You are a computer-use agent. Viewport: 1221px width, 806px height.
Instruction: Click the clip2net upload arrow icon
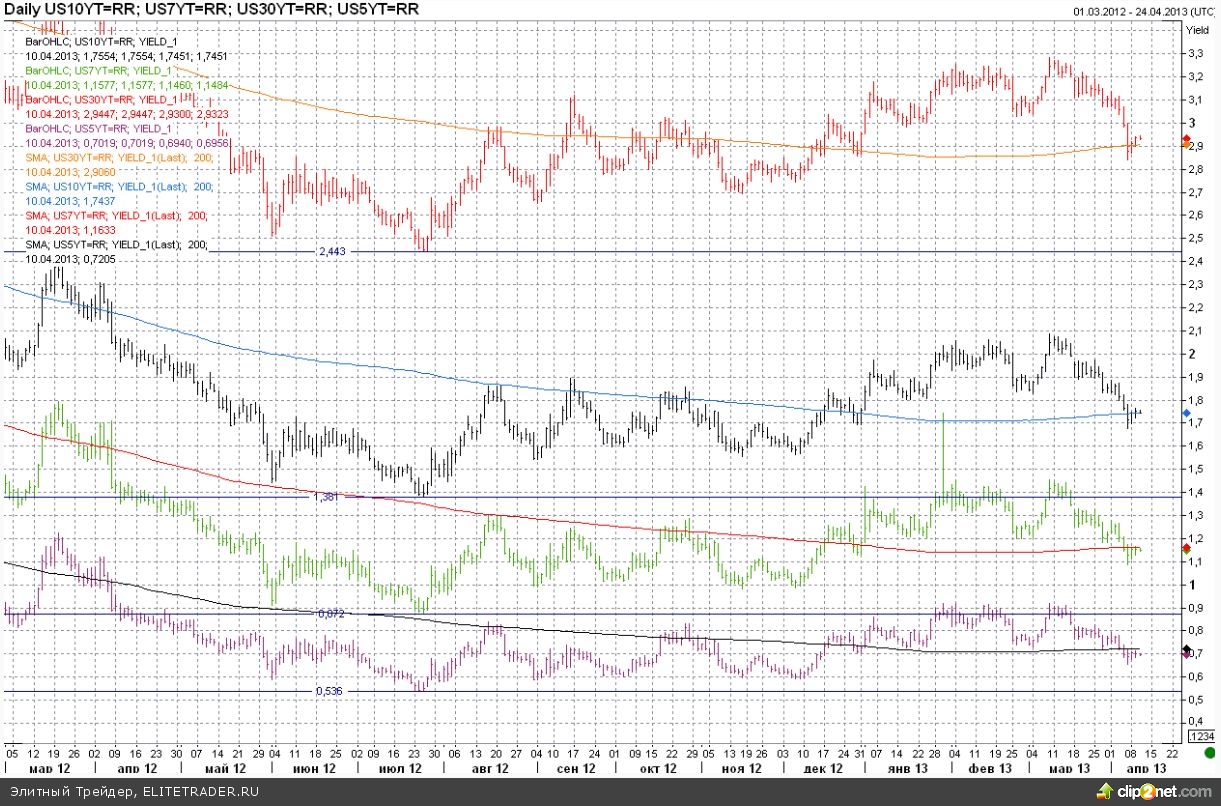pyautogui.click(x=1106, y=792)
